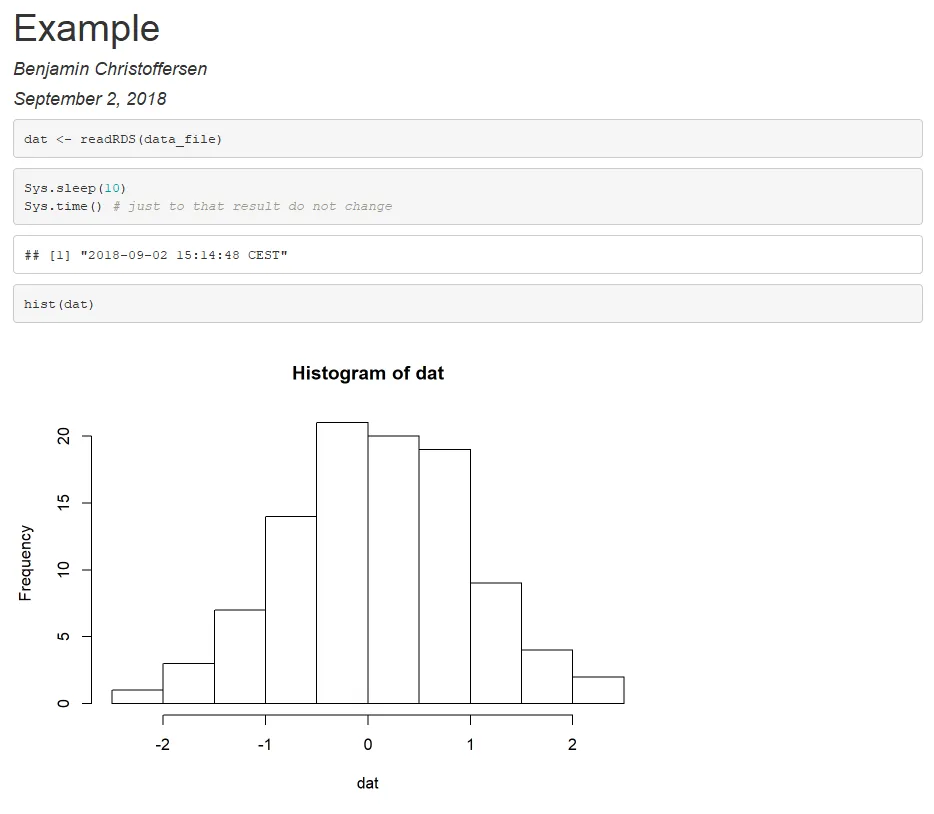Click the Sys.time() comment line
This screenshot has width=934, height=814.
(208, 206)
